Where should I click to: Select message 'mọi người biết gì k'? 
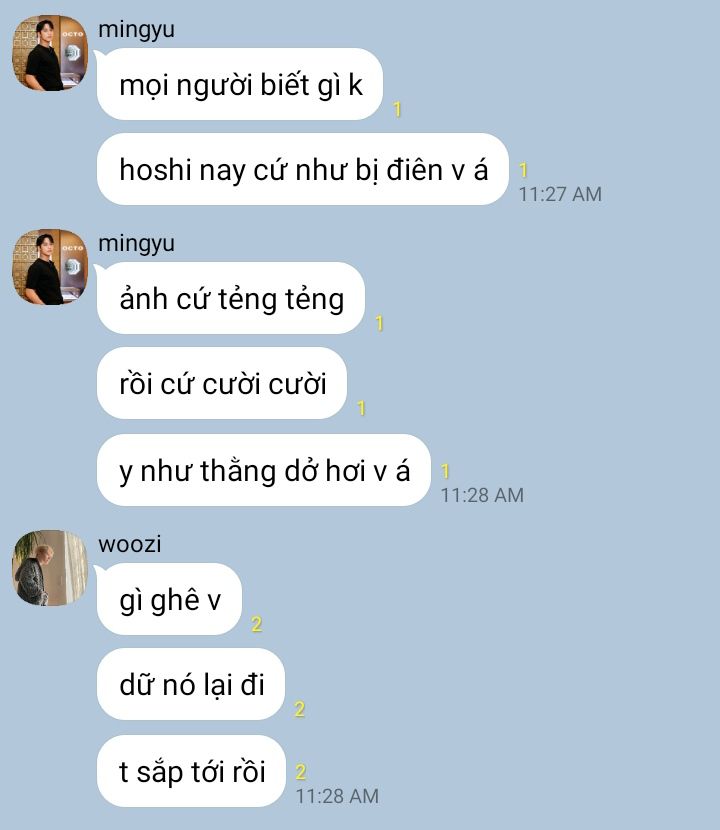pos(240,84)
